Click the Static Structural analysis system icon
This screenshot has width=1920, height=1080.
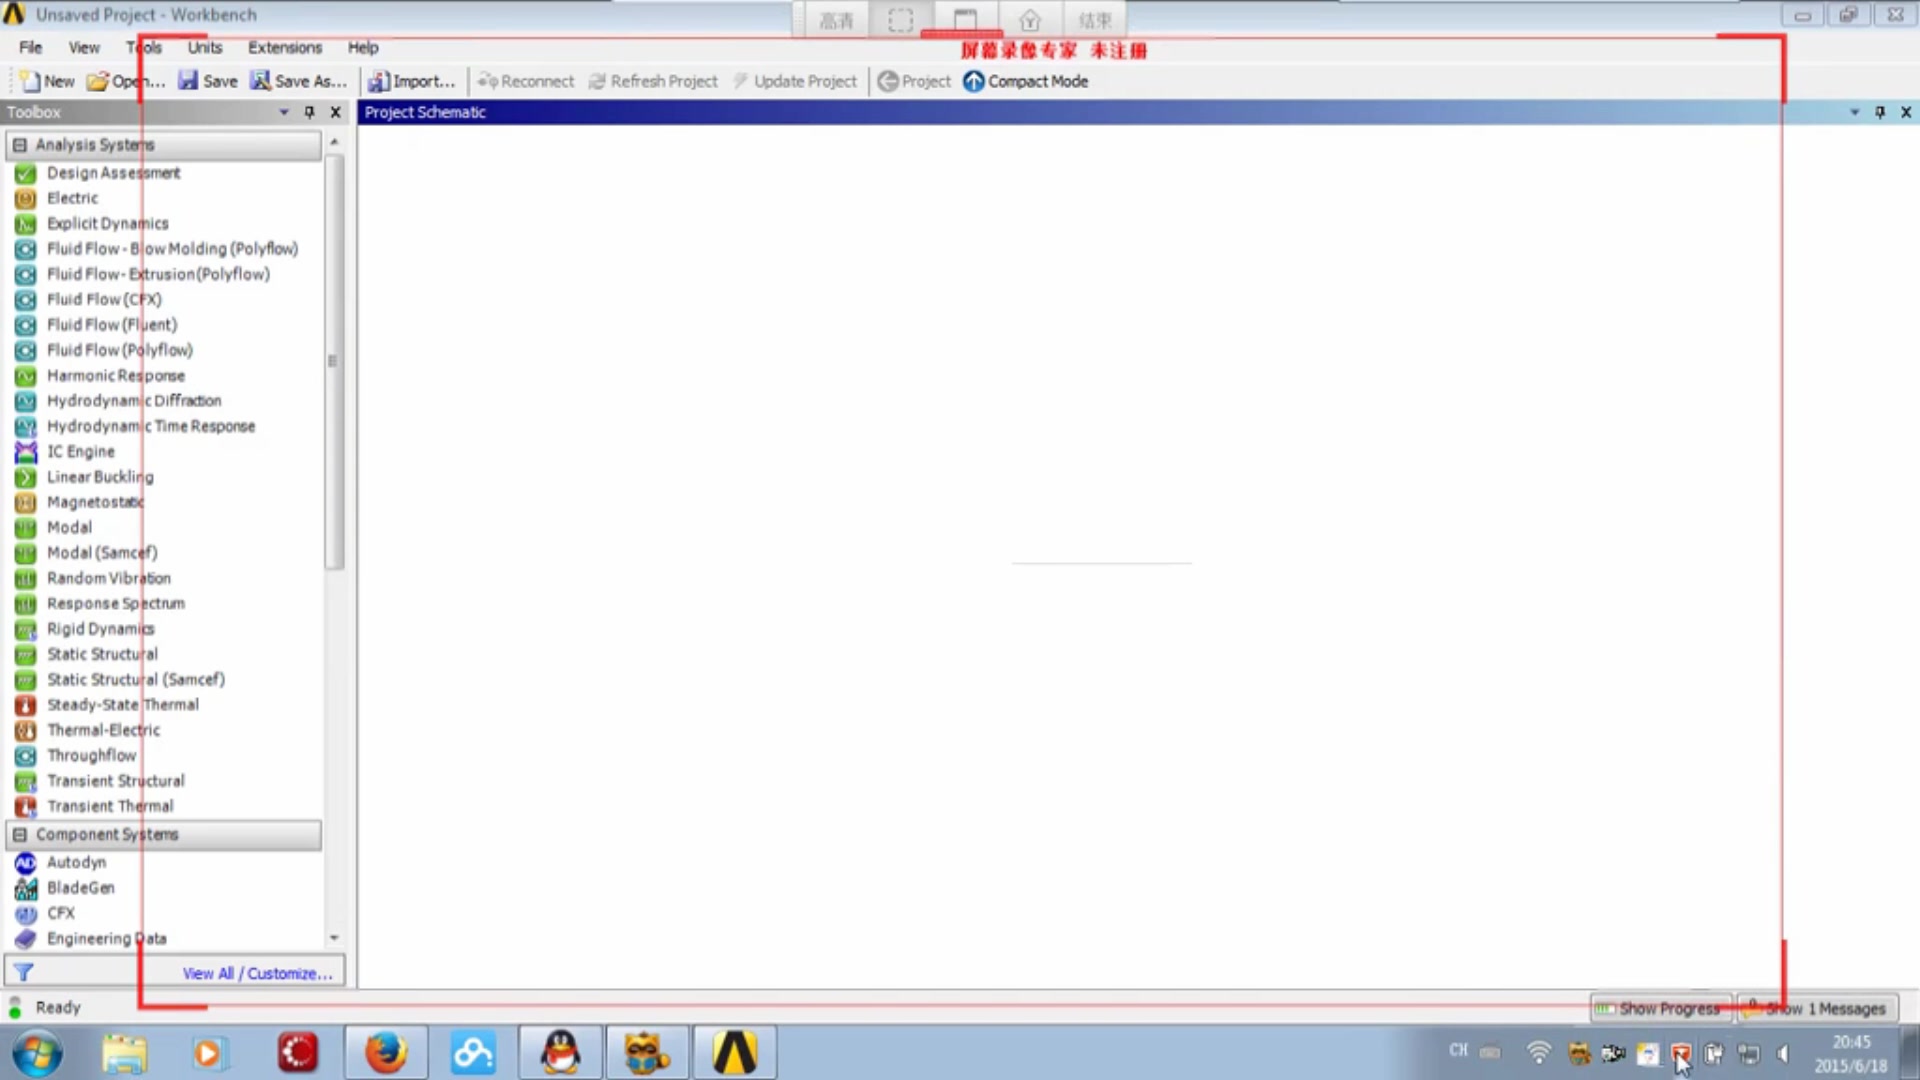coord(25,653)
